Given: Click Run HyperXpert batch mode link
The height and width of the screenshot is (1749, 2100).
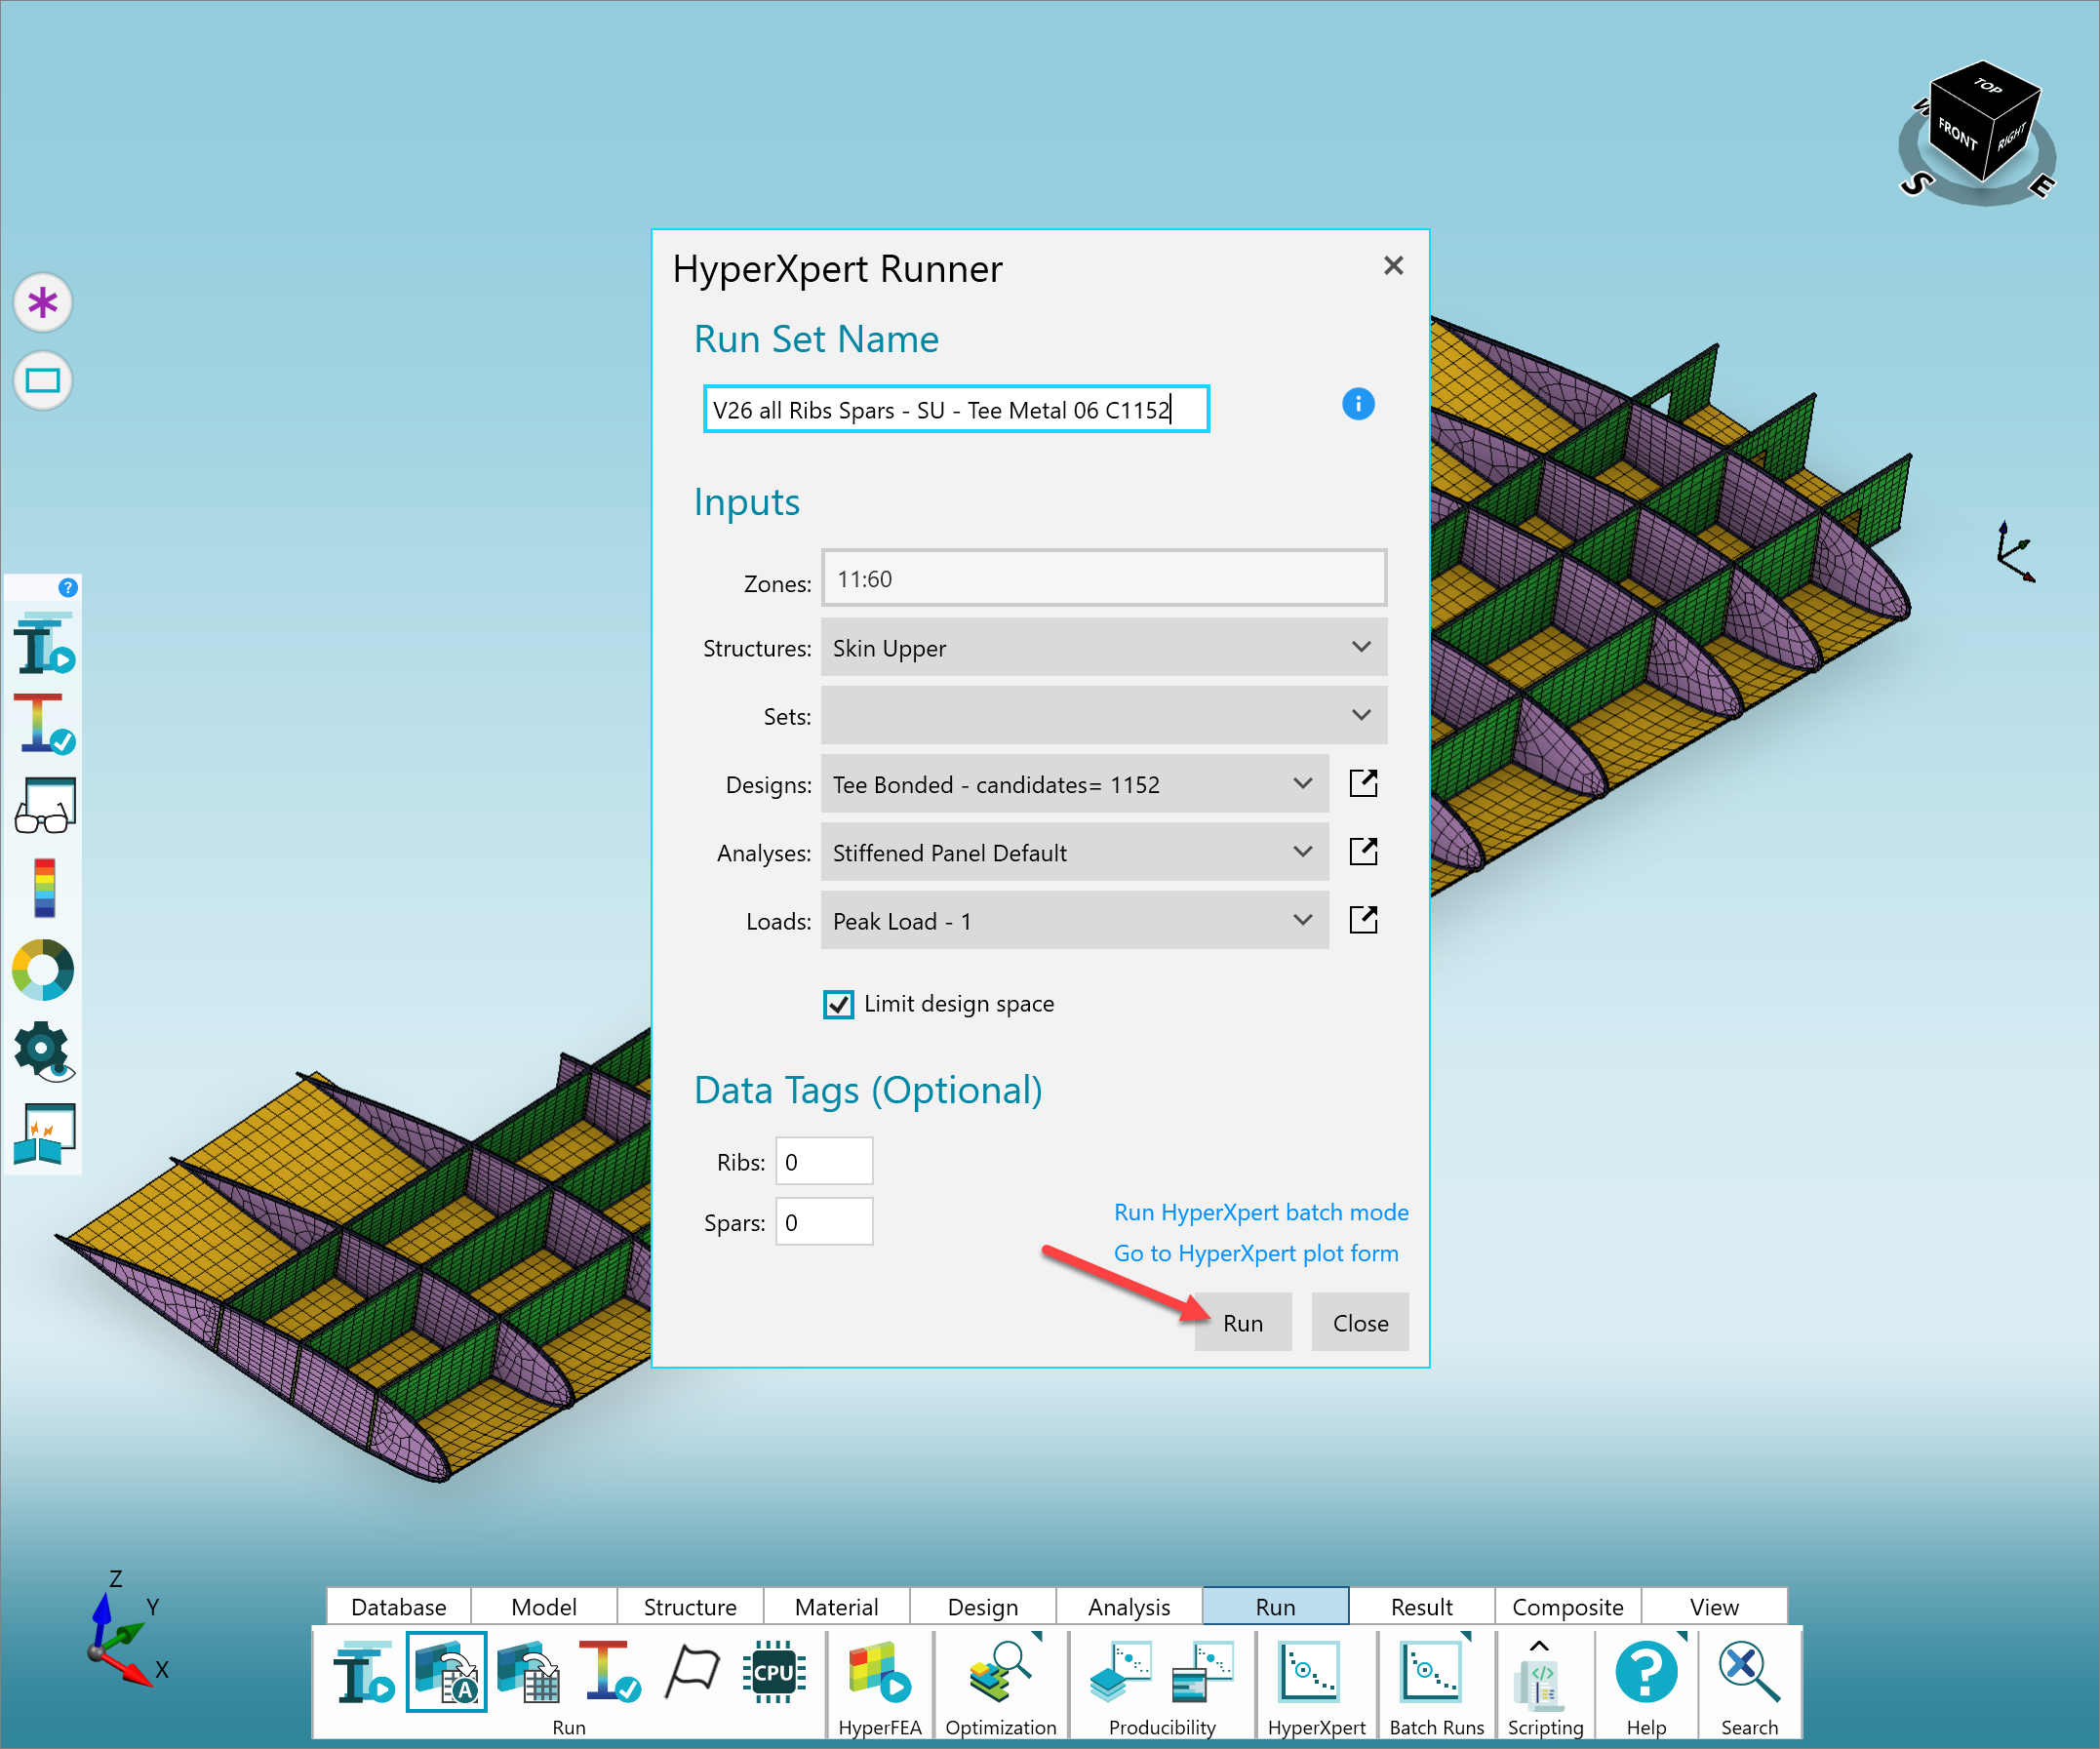Looking at the screenshot, I should point(1261,1212).
